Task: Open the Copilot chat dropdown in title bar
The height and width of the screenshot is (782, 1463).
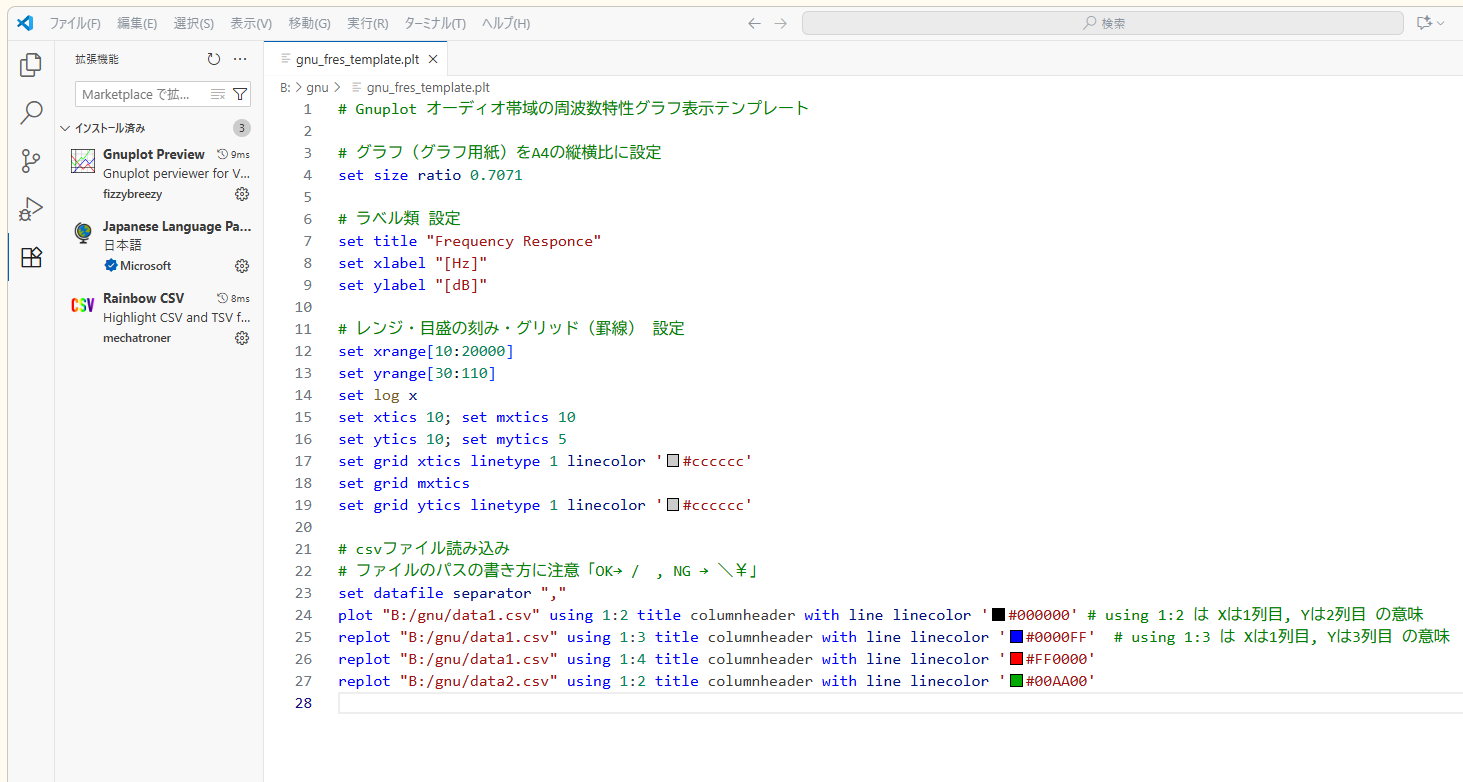Action: (1431, 23)
